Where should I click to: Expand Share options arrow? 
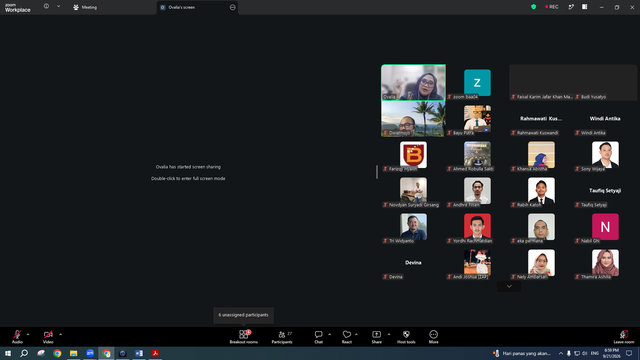point(389,334)
